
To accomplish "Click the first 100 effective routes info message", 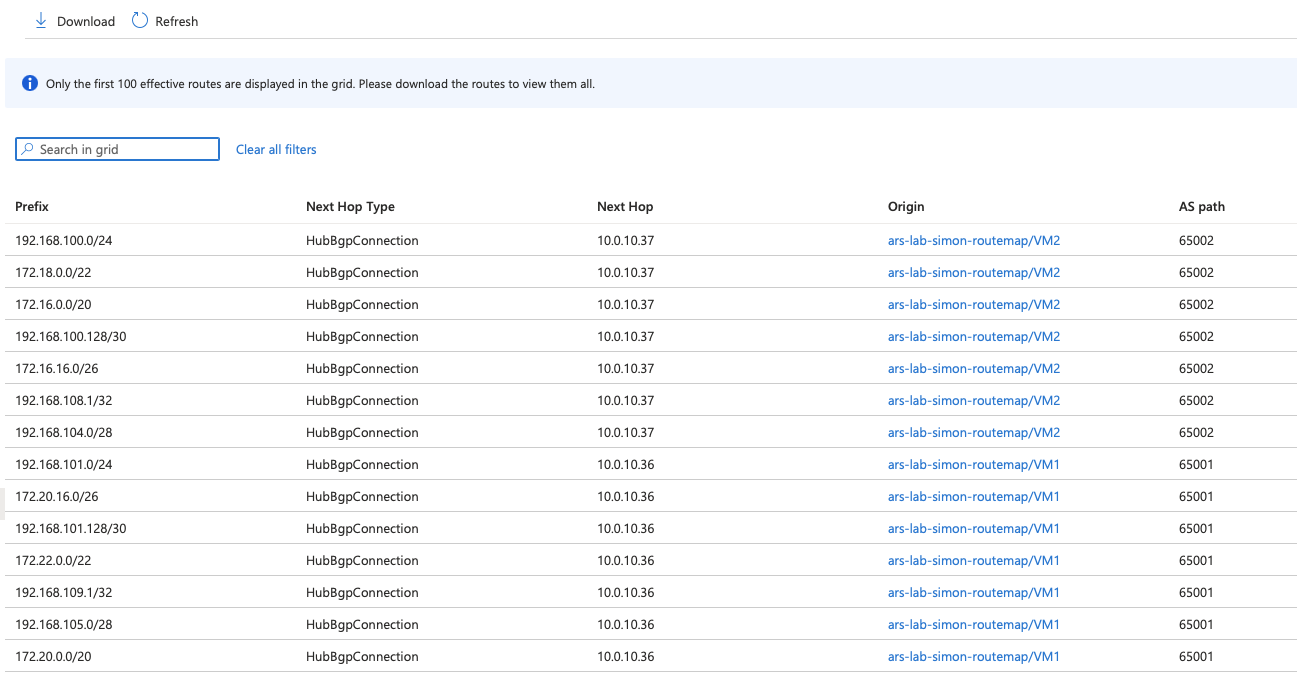I will click(320, 84).
